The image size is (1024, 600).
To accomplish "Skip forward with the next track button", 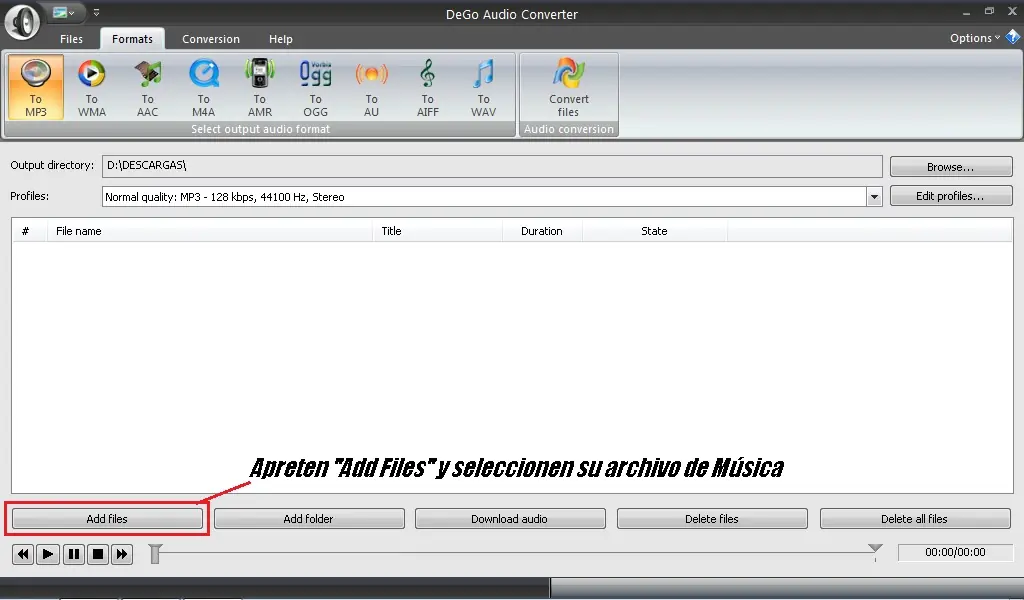I will 122,554.
